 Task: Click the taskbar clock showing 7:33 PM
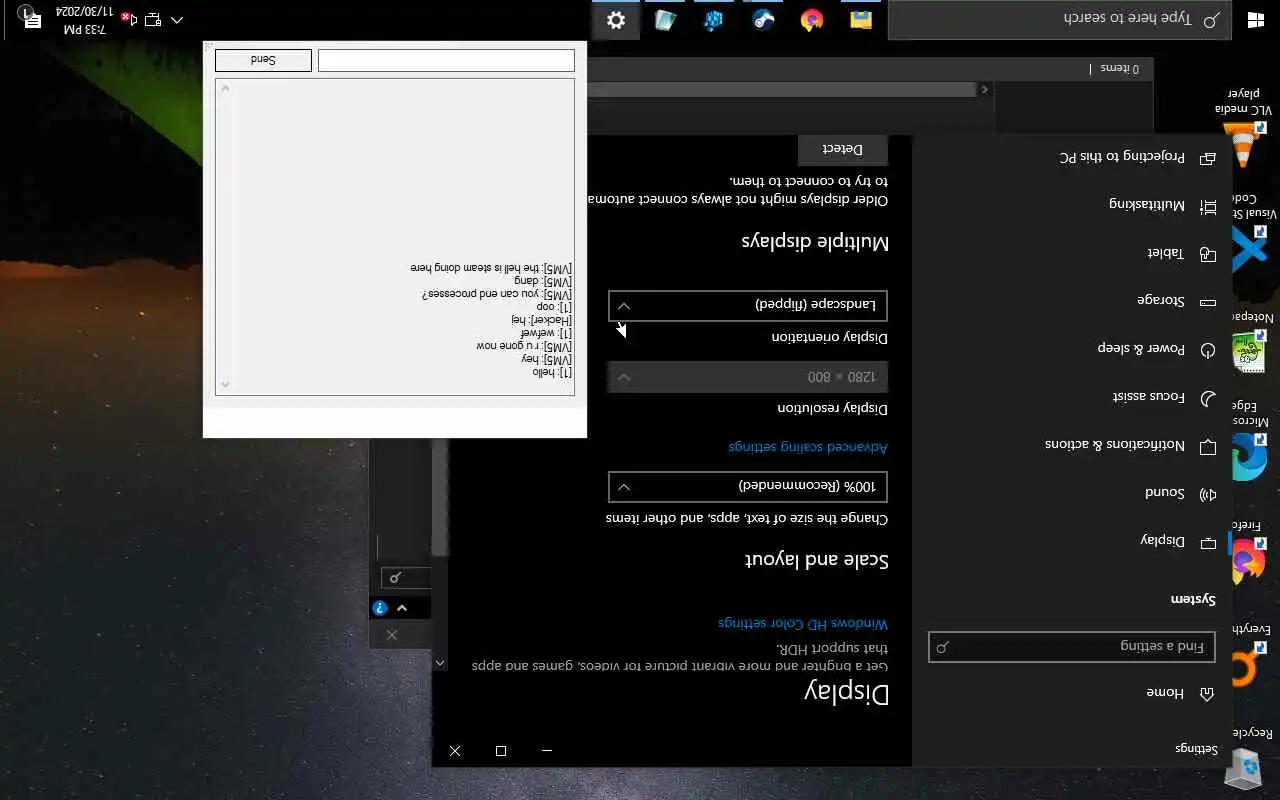click(x=85, y=20)
